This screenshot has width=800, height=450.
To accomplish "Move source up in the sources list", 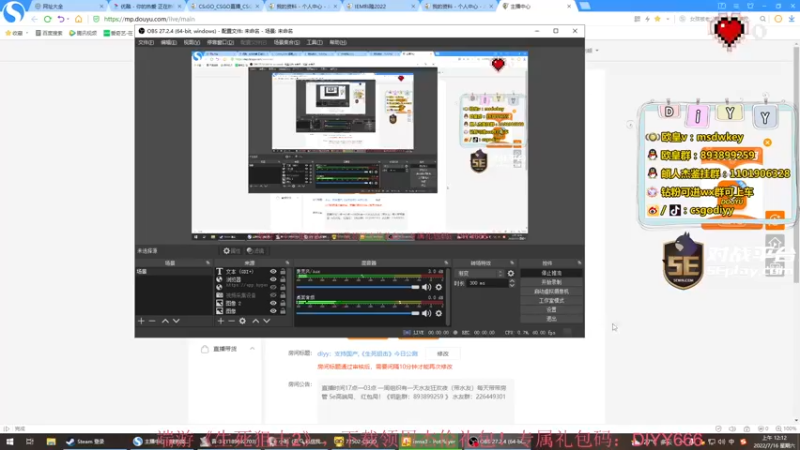I will click(256, 321).
